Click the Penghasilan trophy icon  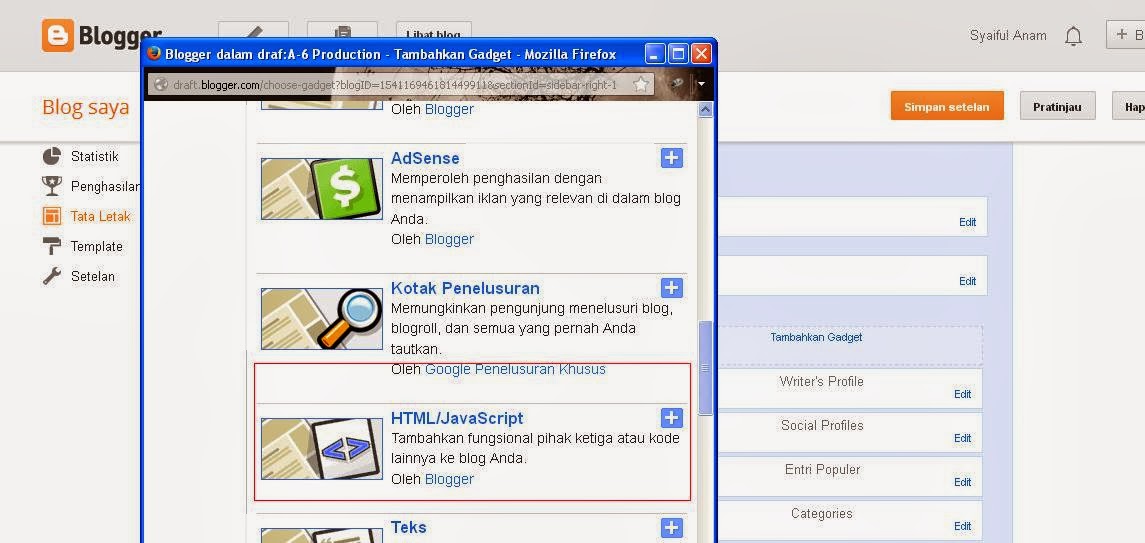point(52,186)
